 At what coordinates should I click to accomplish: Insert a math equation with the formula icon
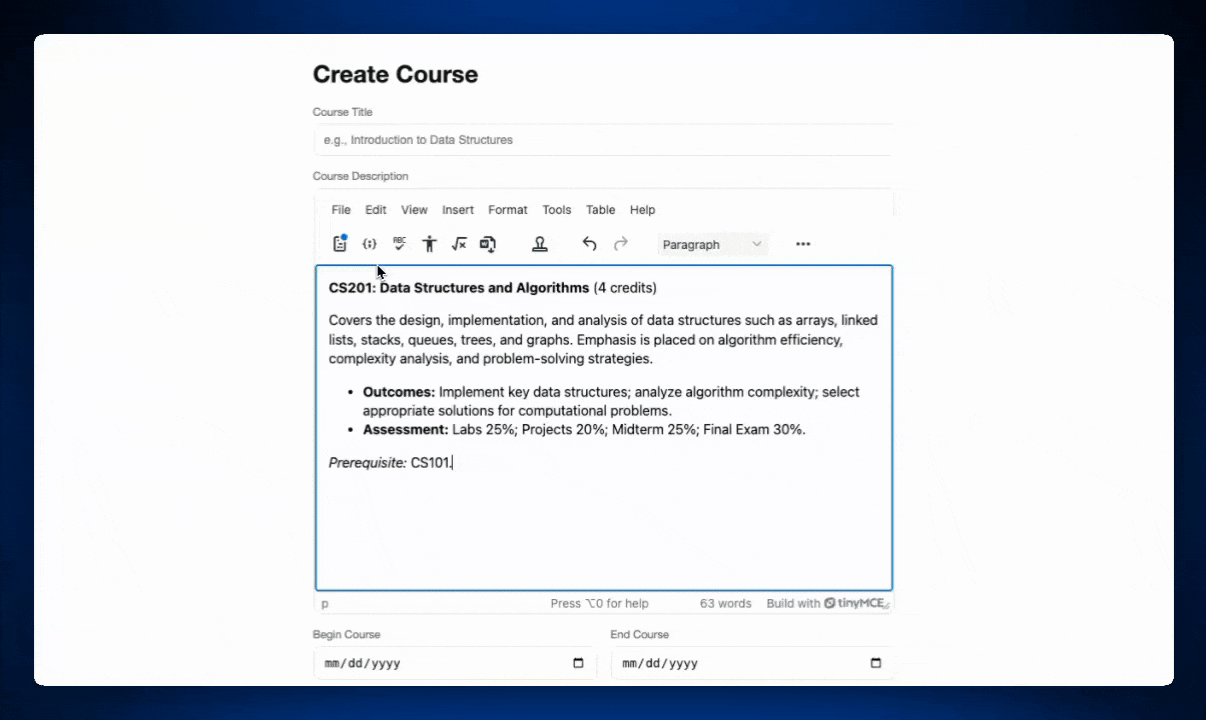pos(459,244)
